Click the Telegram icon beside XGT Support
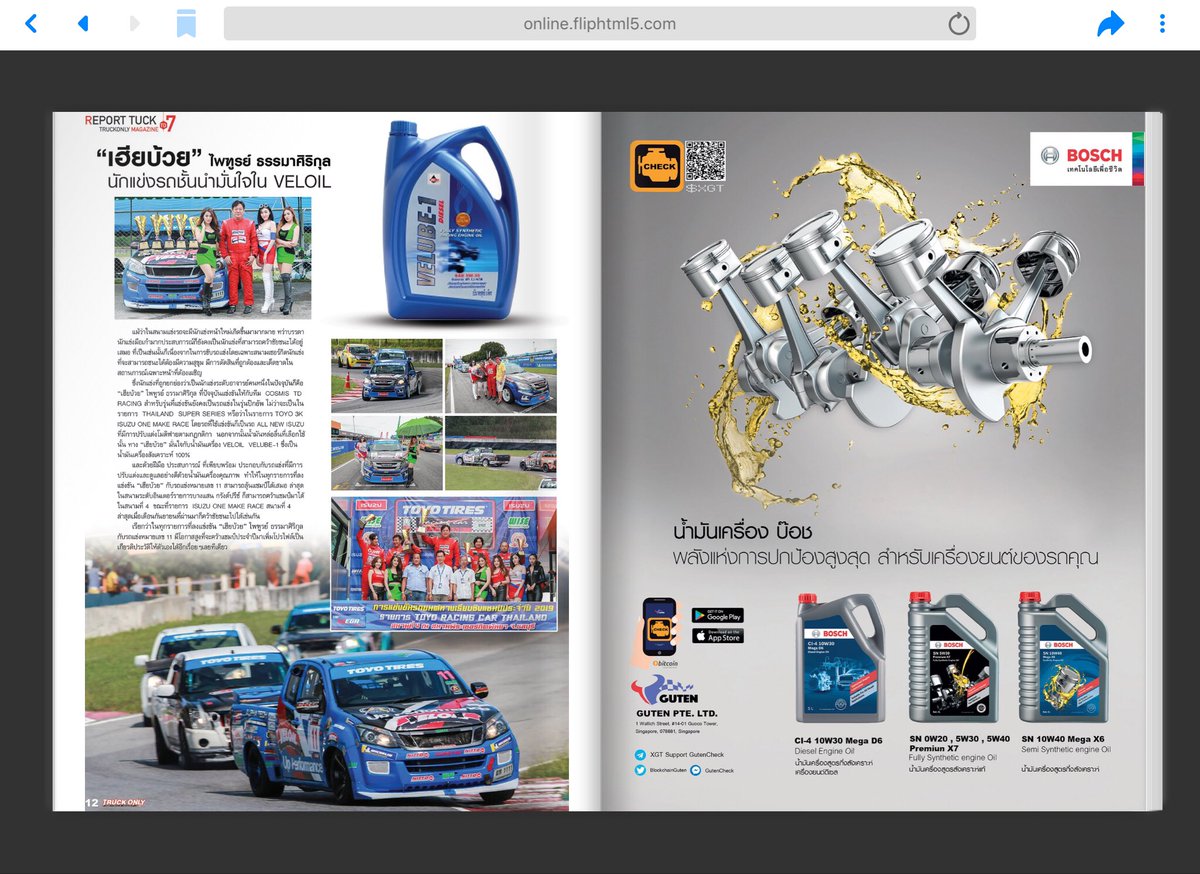 640,755
